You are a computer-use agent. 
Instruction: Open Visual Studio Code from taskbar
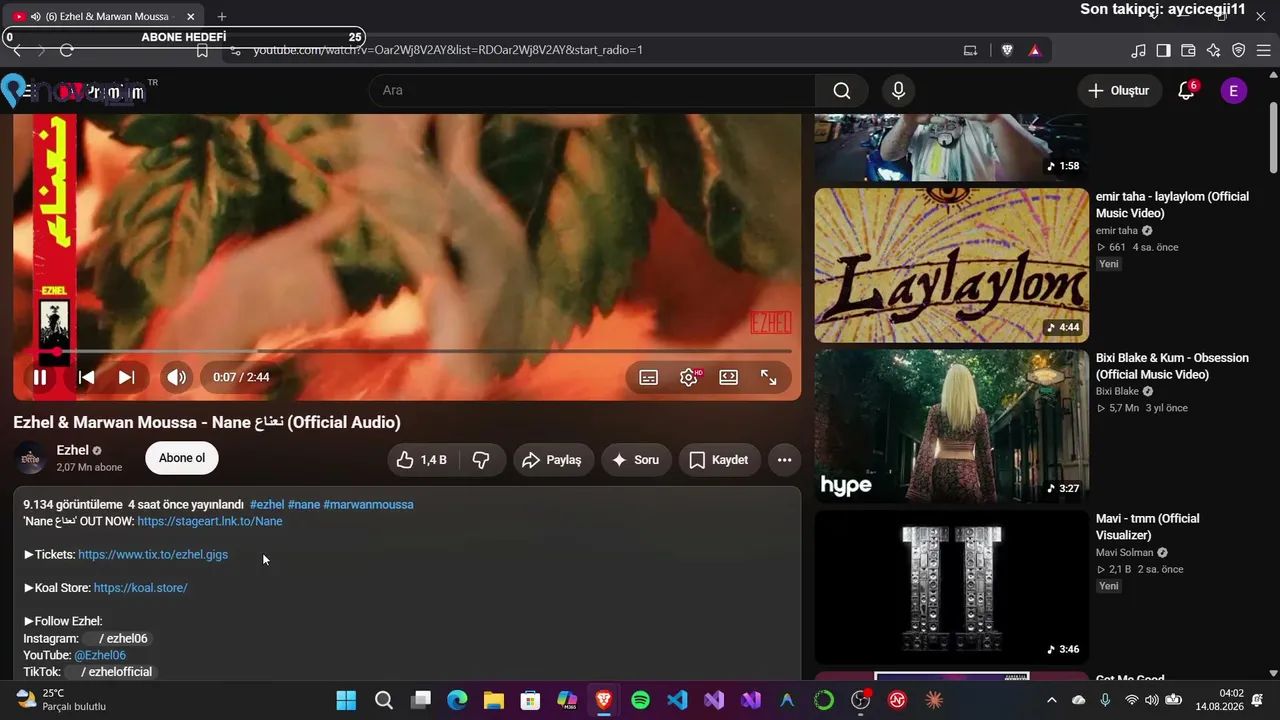[x=677, y=700]
